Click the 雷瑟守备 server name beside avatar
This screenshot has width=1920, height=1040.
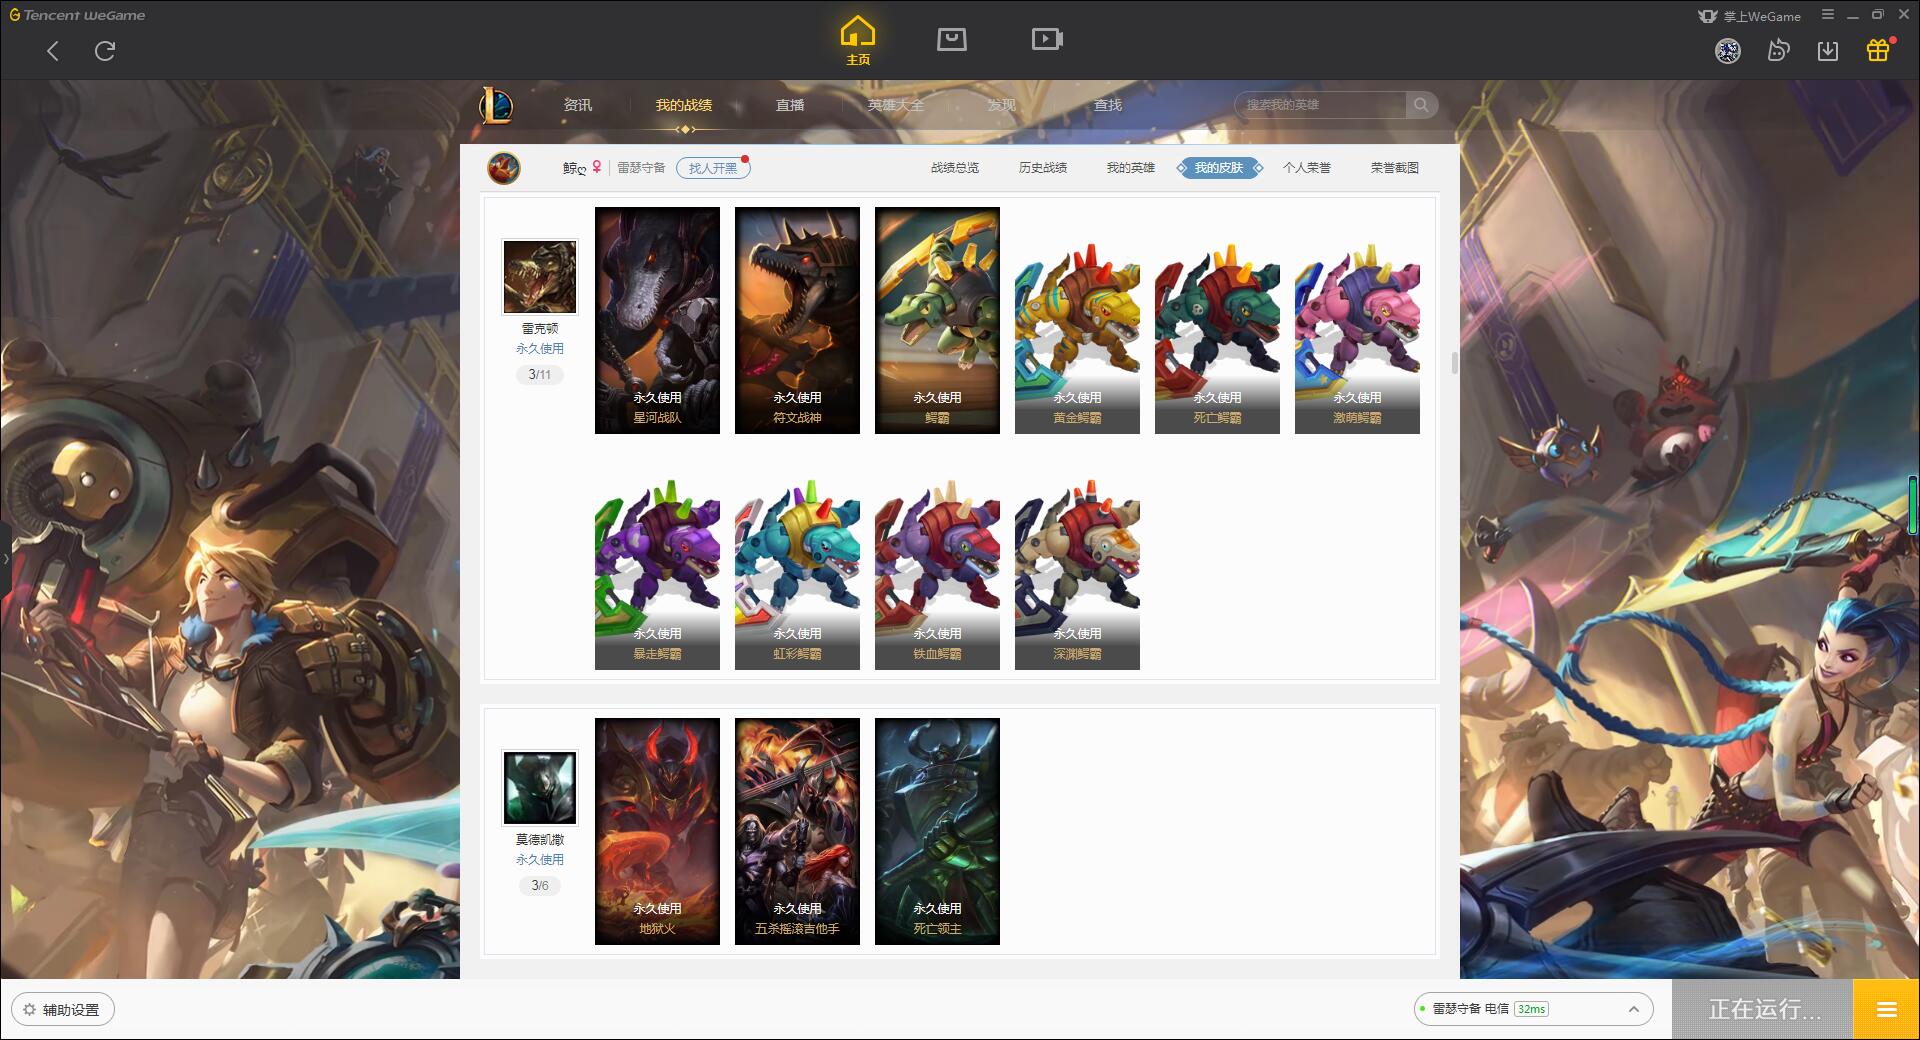641,168
